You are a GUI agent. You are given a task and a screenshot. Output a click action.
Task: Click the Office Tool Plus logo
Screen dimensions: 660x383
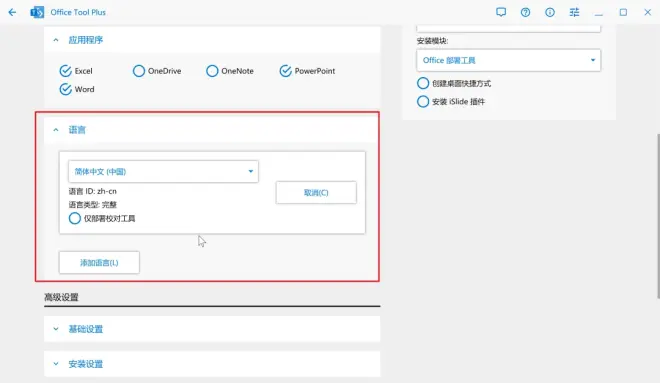tap(37, 12)
